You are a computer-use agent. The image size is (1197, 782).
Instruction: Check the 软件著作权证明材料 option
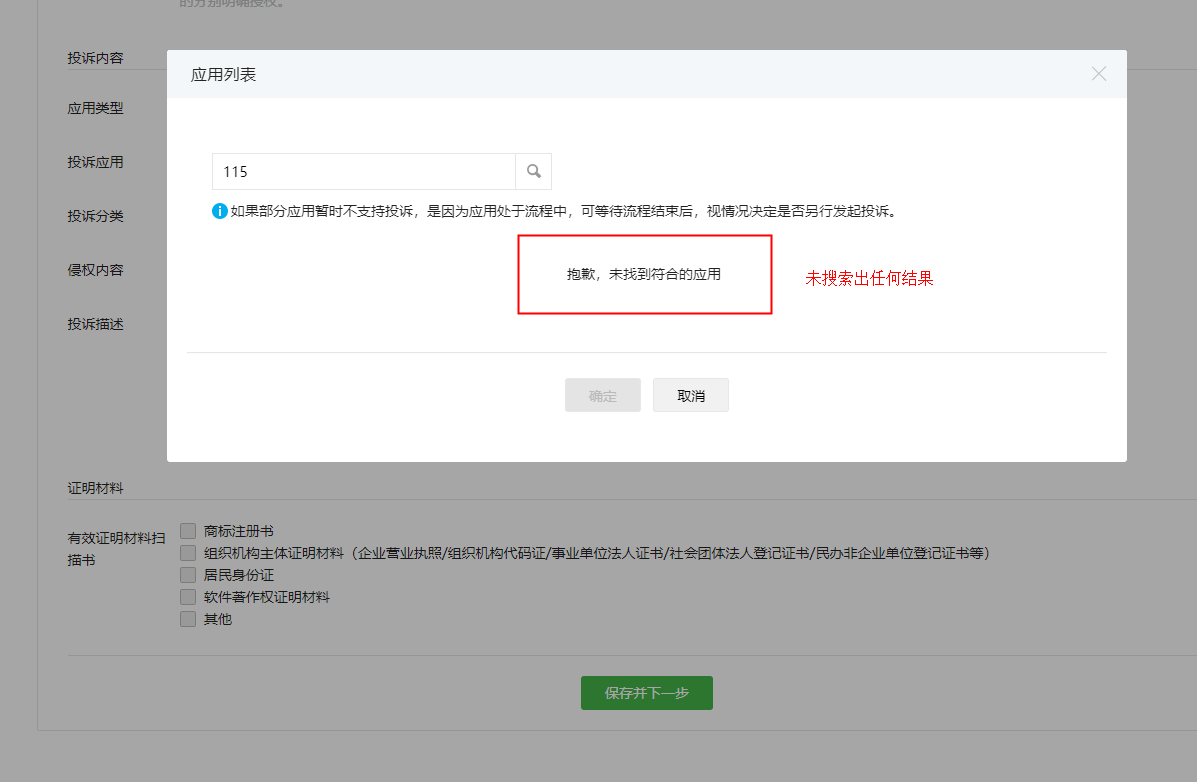pyautogui.click(x=188, y=596)
